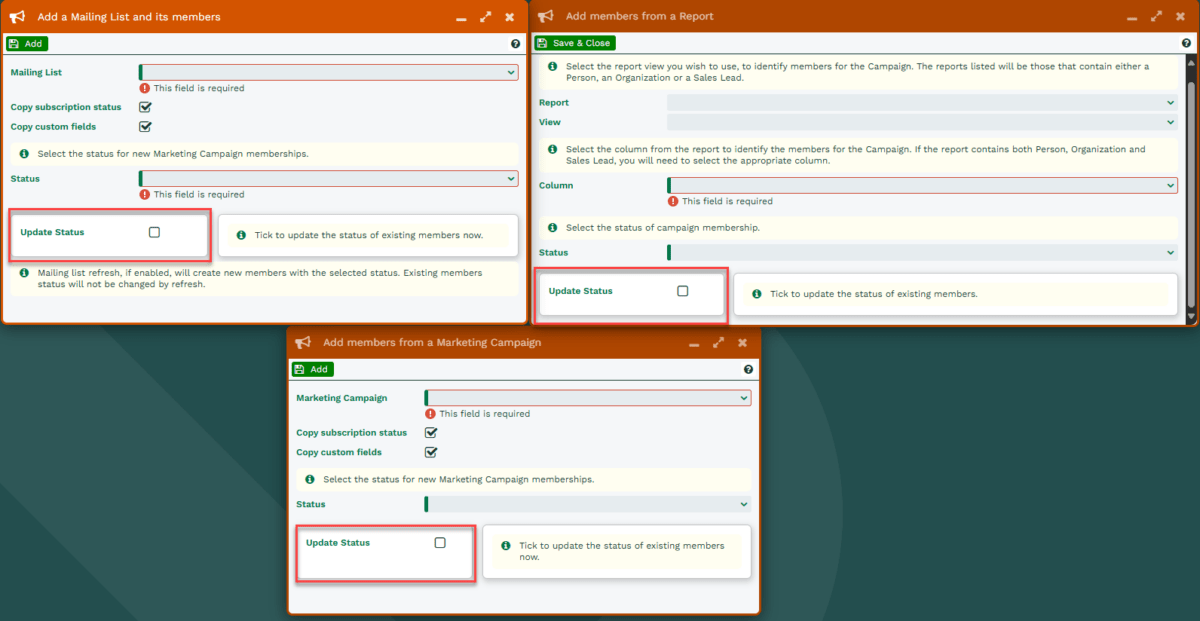This screenshot has height=621, width=1200.
Task: Expand the Add members from Marketing Campaign window
Action: click(x=718, y=343)
